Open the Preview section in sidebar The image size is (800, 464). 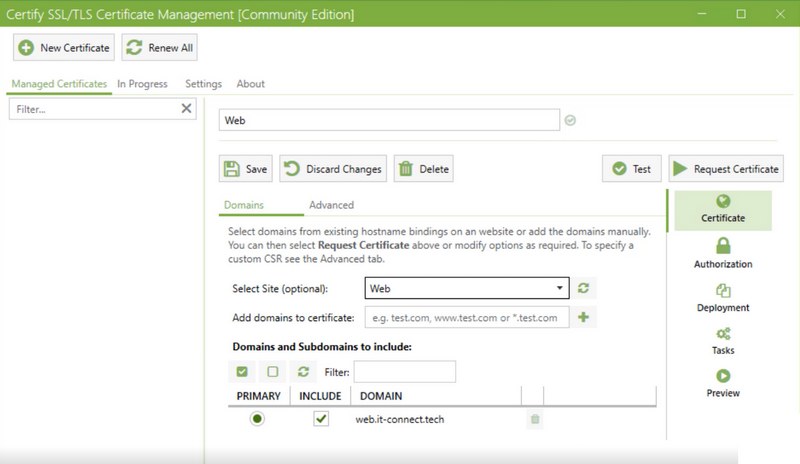tap(723, 383)
